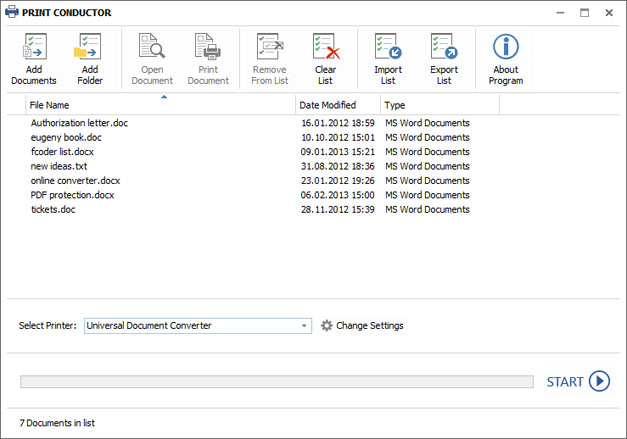Click the Add Documents toolbar icon
Viewport: 627px width, 439px height.
point(34,48)
